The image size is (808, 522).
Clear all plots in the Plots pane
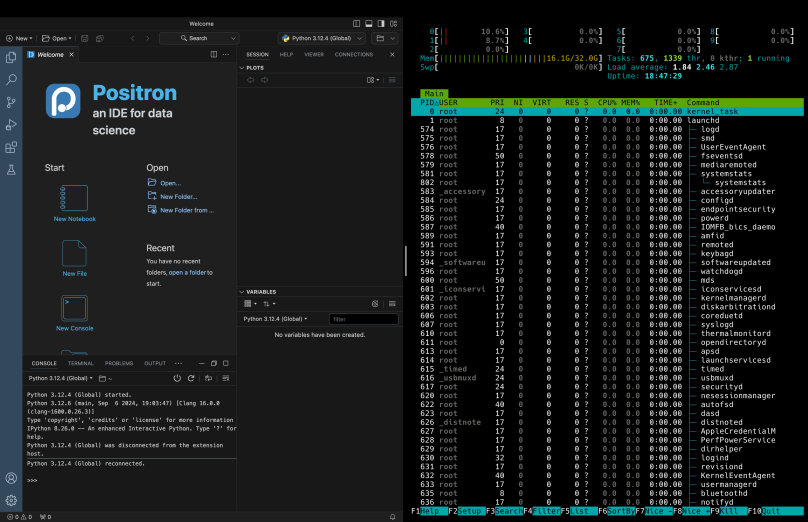click(392, 80)
